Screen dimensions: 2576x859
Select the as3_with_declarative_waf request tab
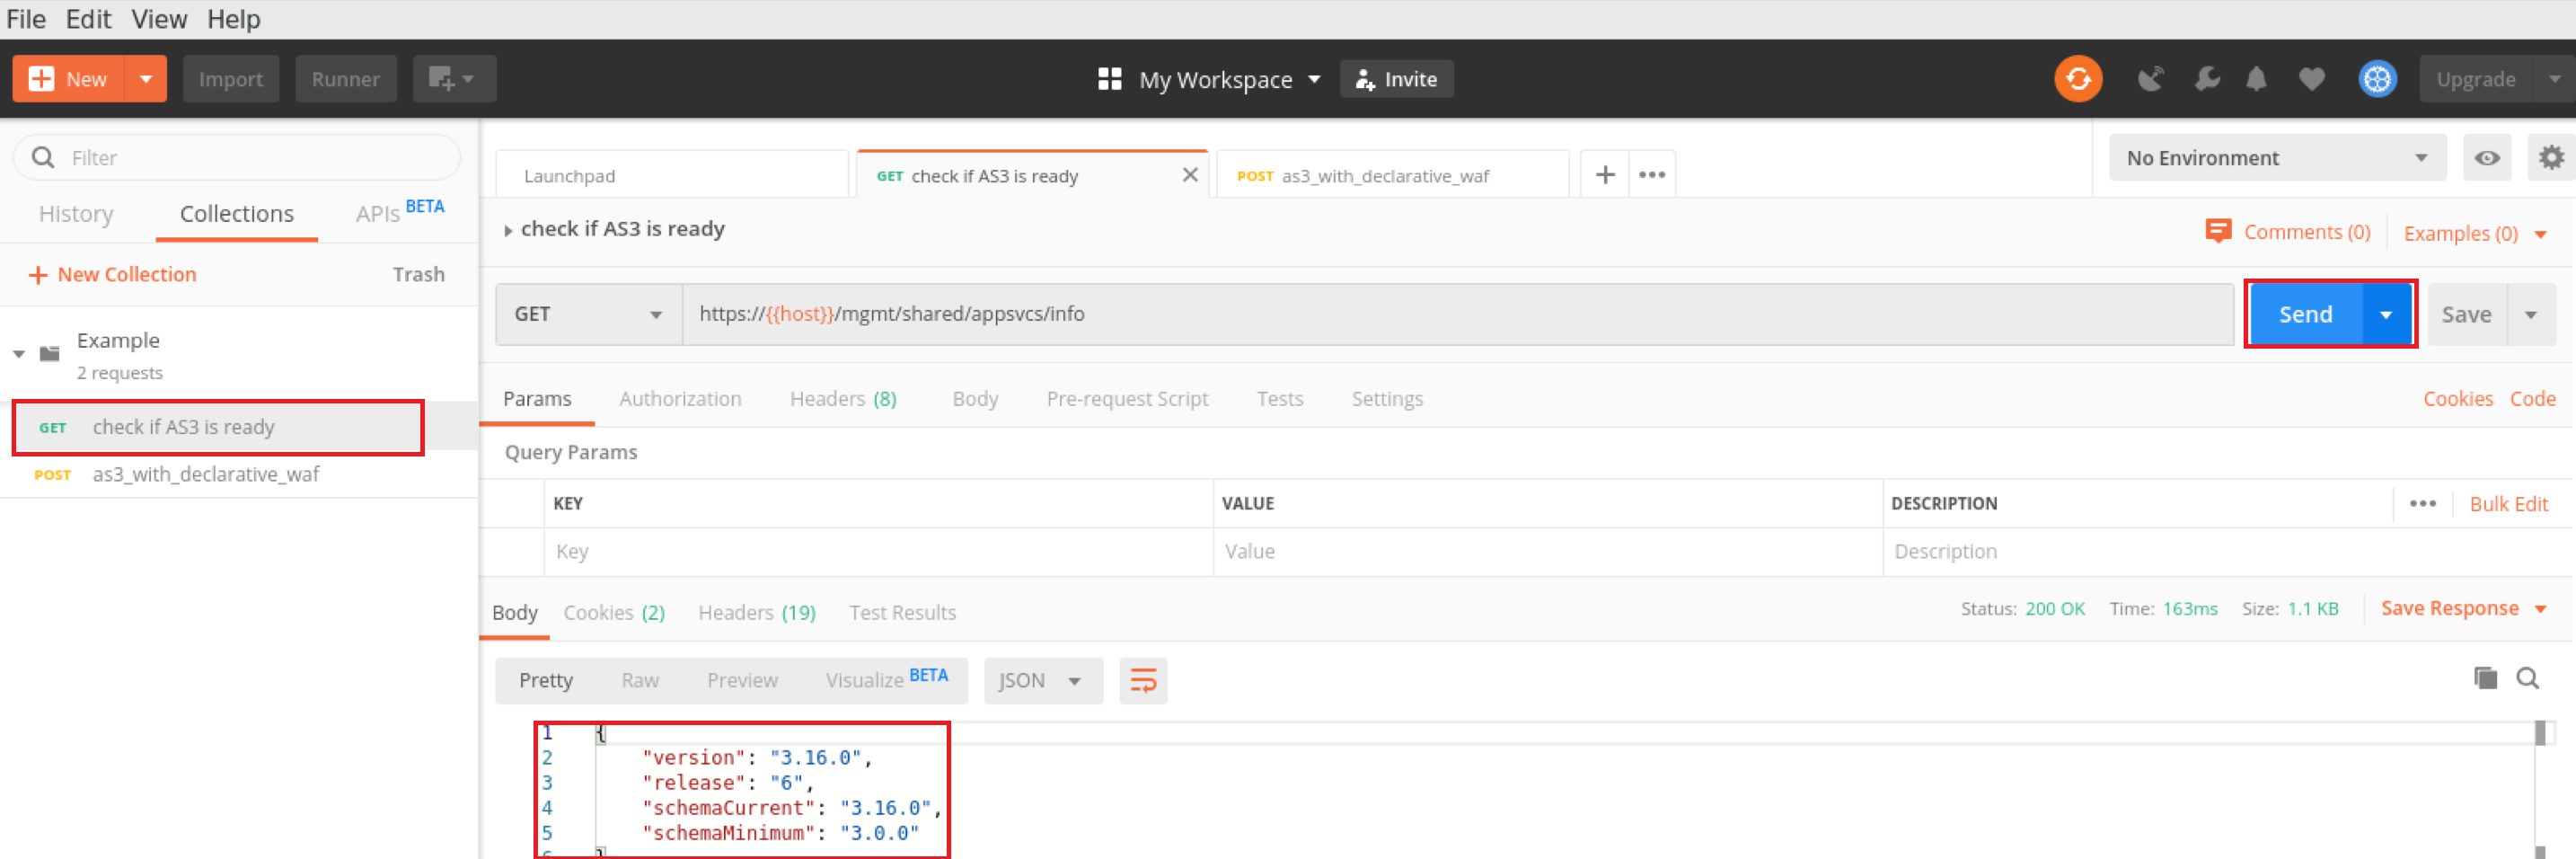click(x=1392, y=176)
